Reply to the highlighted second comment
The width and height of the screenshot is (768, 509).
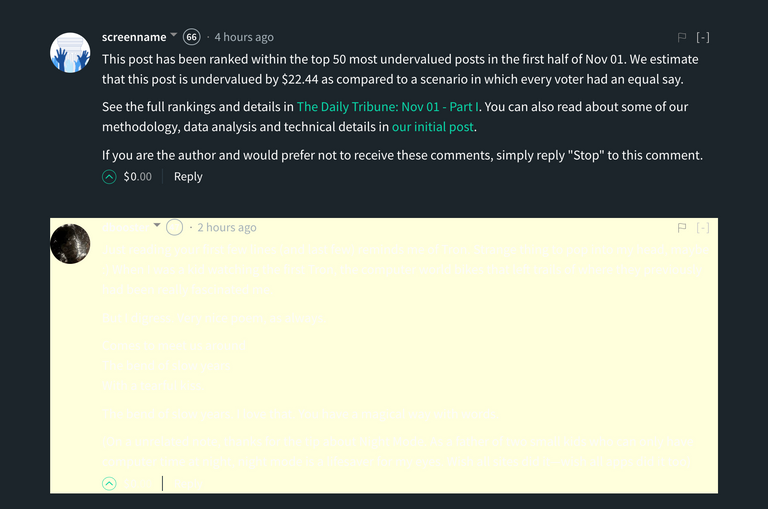(188, 483)
